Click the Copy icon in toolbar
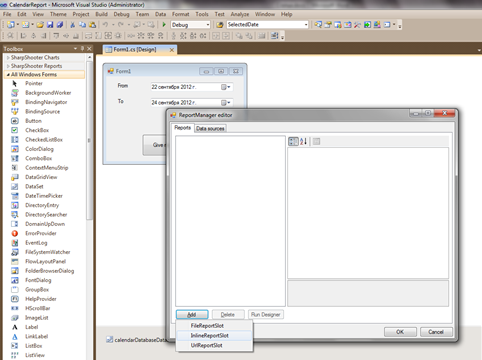The width and height of the screenshot is (482, 360). [x=82, y=25]
